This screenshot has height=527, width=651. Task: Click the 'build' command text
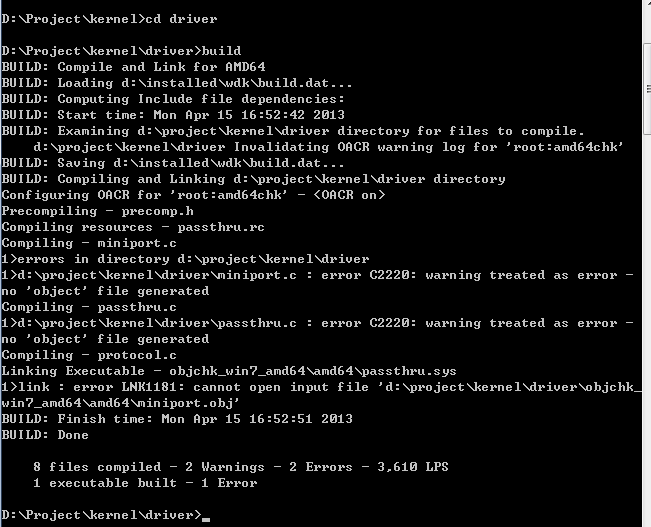click(221, 51)
